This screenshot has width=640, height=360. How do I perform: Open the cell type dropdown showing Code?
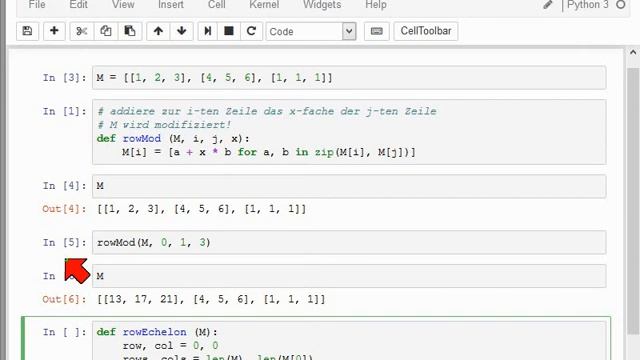[311, 31]
